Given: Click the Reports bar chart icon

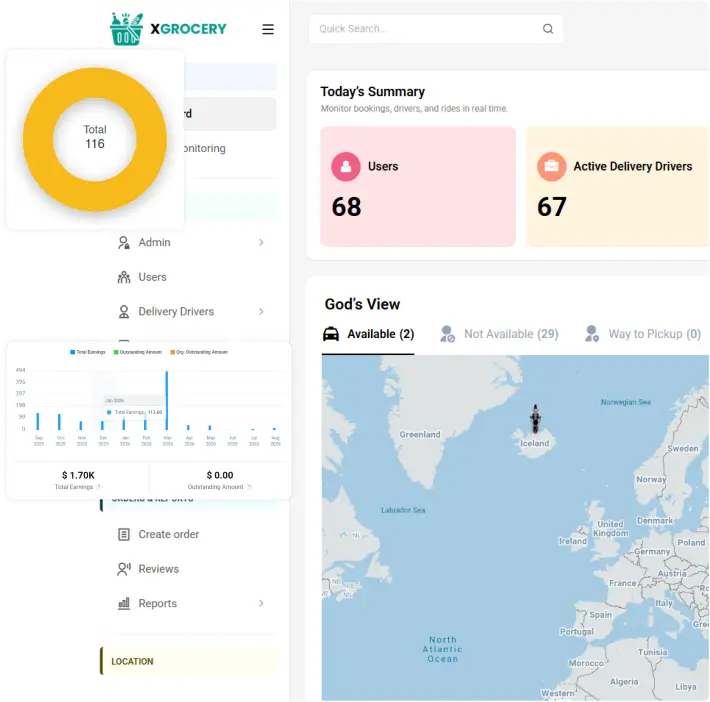Looking at the screenshot, I should (x=124, y=603).
